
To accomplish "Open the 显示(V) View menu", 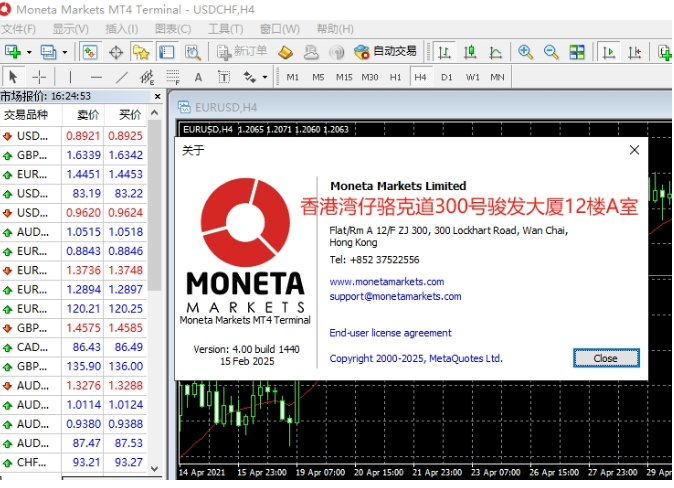I will click(x=70, y=29).
